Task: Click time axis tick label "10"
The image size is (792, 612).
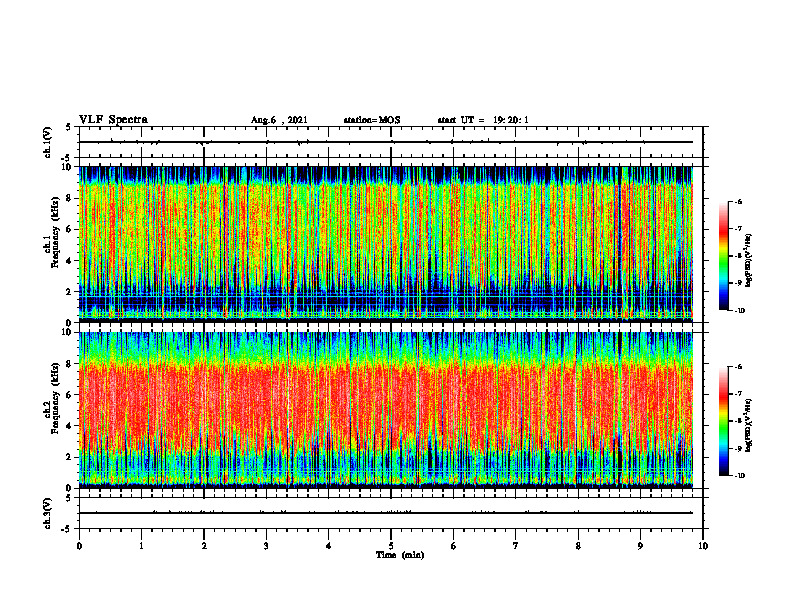Action: (x=703, y=546)
